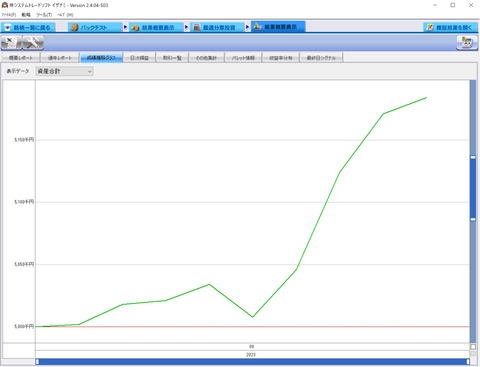Click the 5,000千円 axis label
Screen dimensions: 480x367
(x=24, y=326)
